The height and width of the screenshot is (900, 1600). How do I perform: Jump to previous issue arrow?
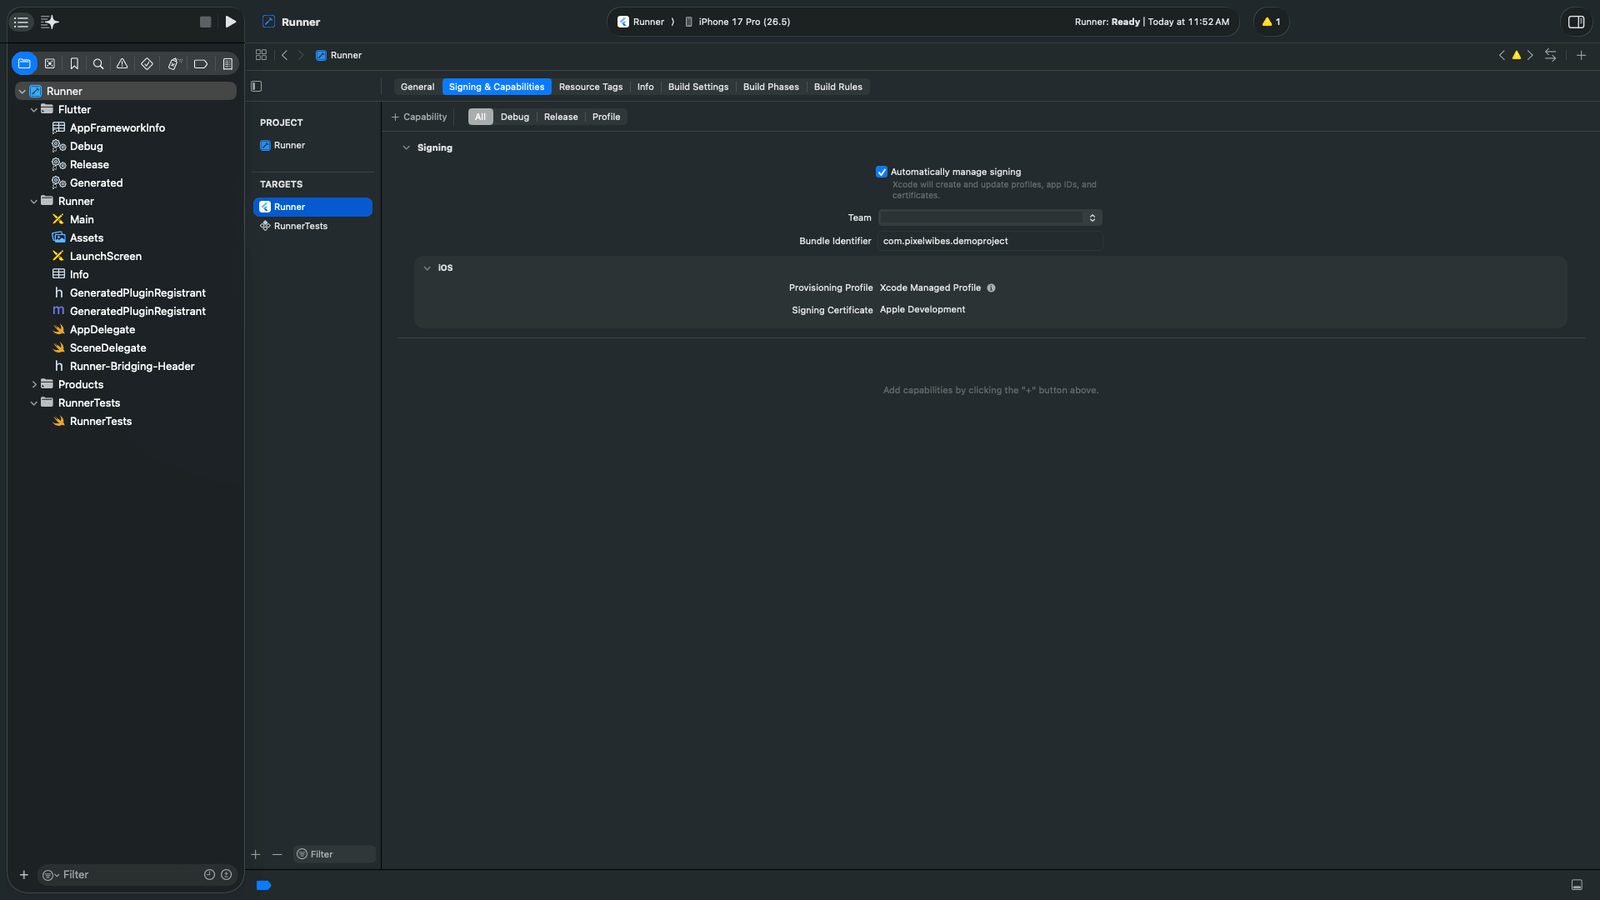pyautogui.click(x=1502, y=55)
